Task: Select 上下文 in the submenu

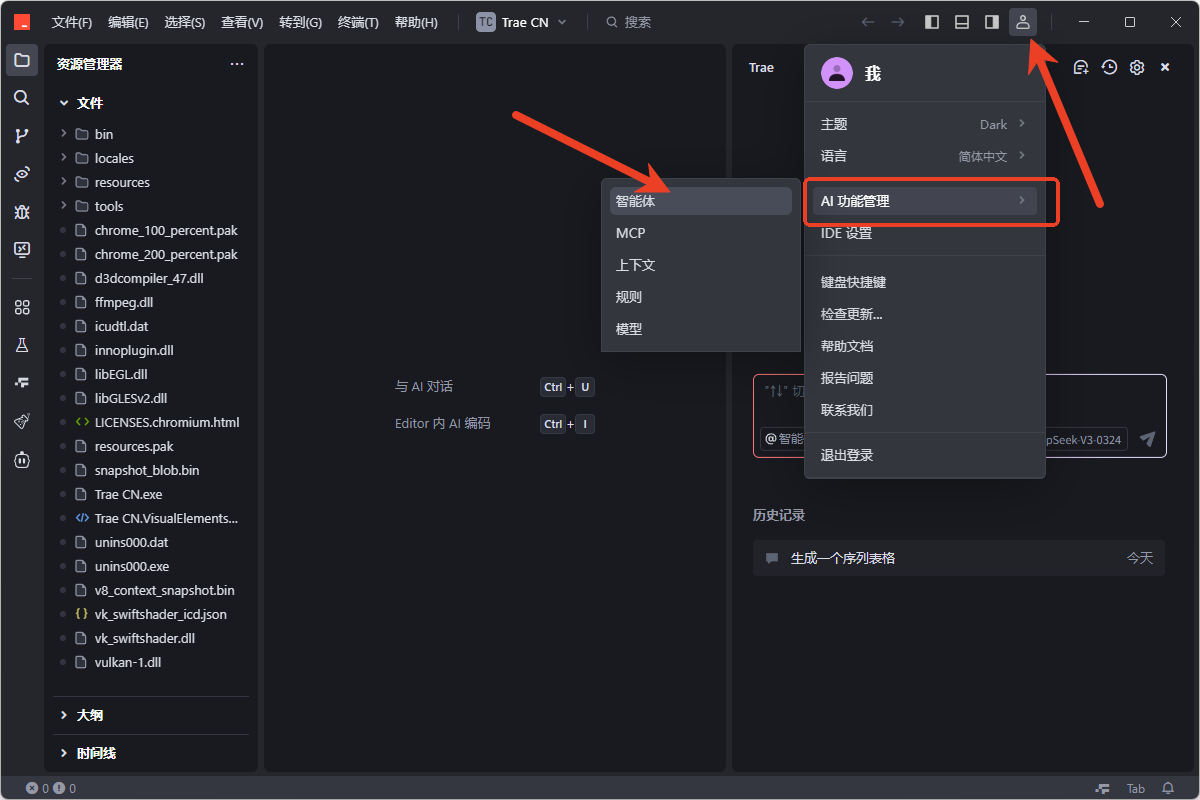Action: tap(701, 265)
